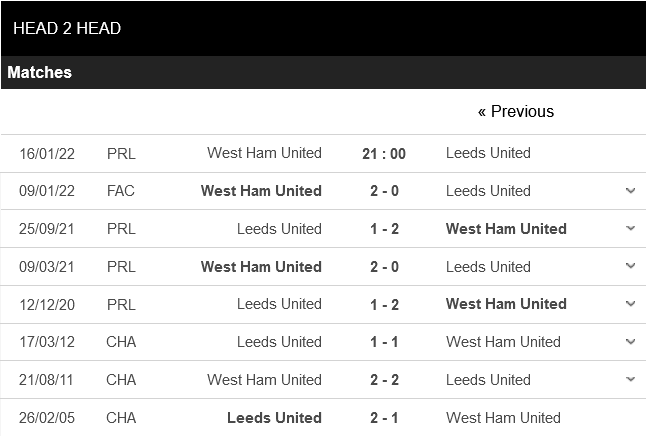The width and height of the screenshot is (646, 436).
Task: View the 1 - 1 score from 17/03/12
Action: [384, 342]
